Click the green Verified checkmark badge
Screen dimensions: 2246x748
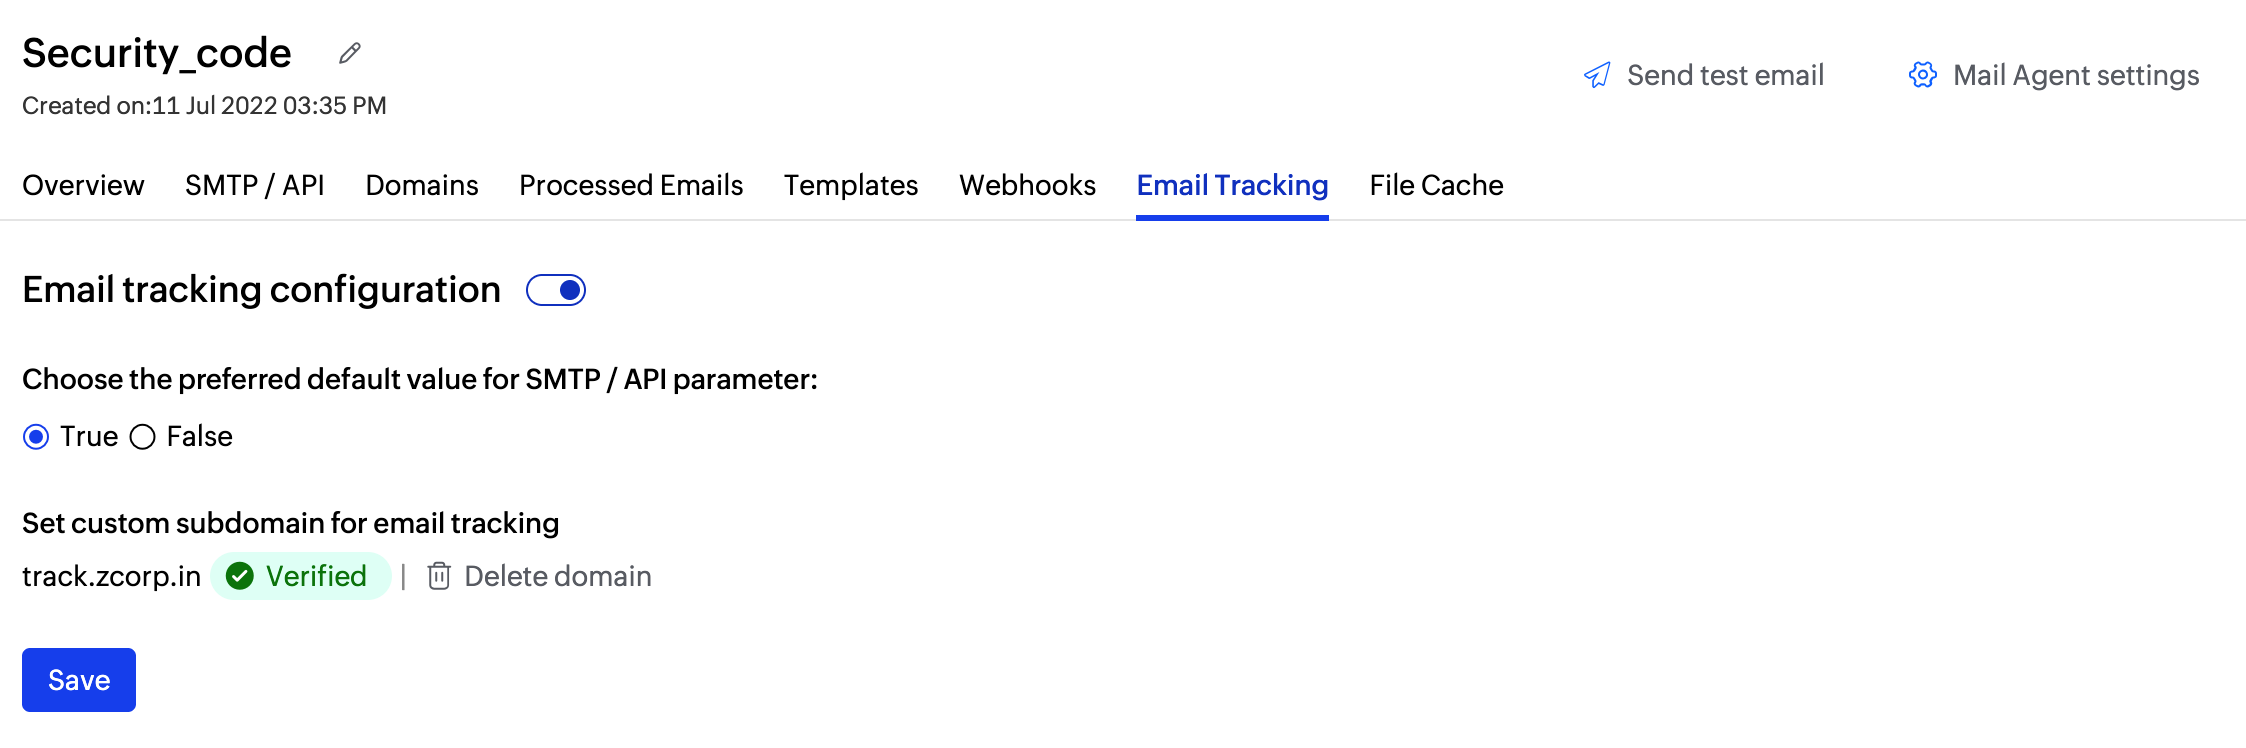pyautogui.click(x=240, y=576)
